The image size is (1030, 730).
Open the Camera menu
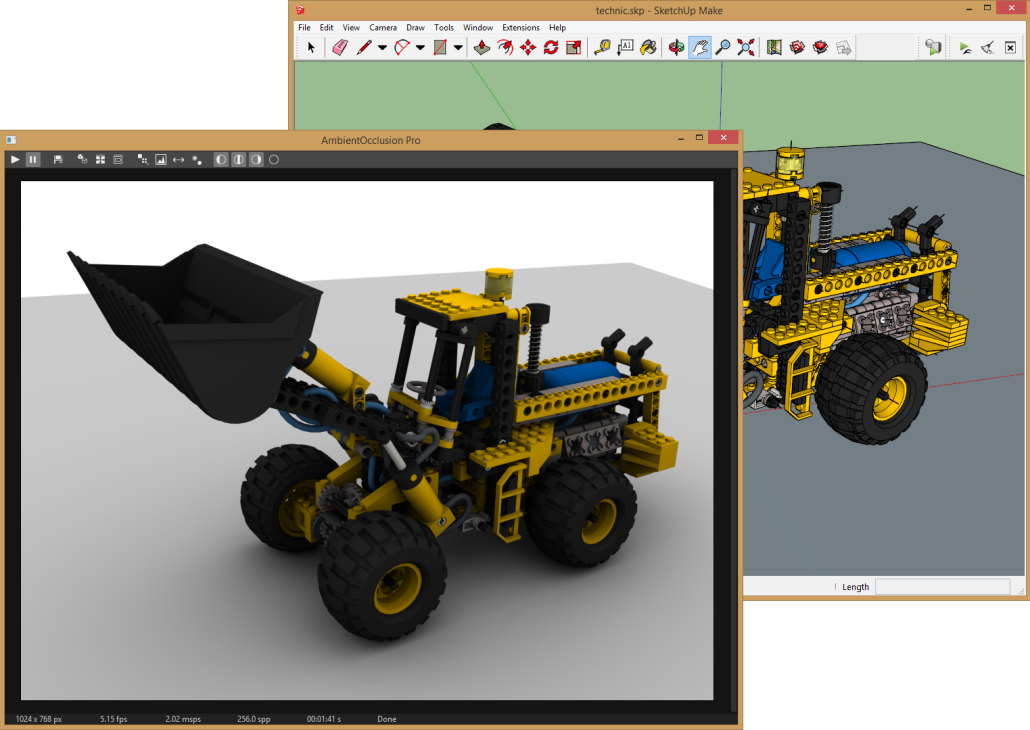[383, 28]
